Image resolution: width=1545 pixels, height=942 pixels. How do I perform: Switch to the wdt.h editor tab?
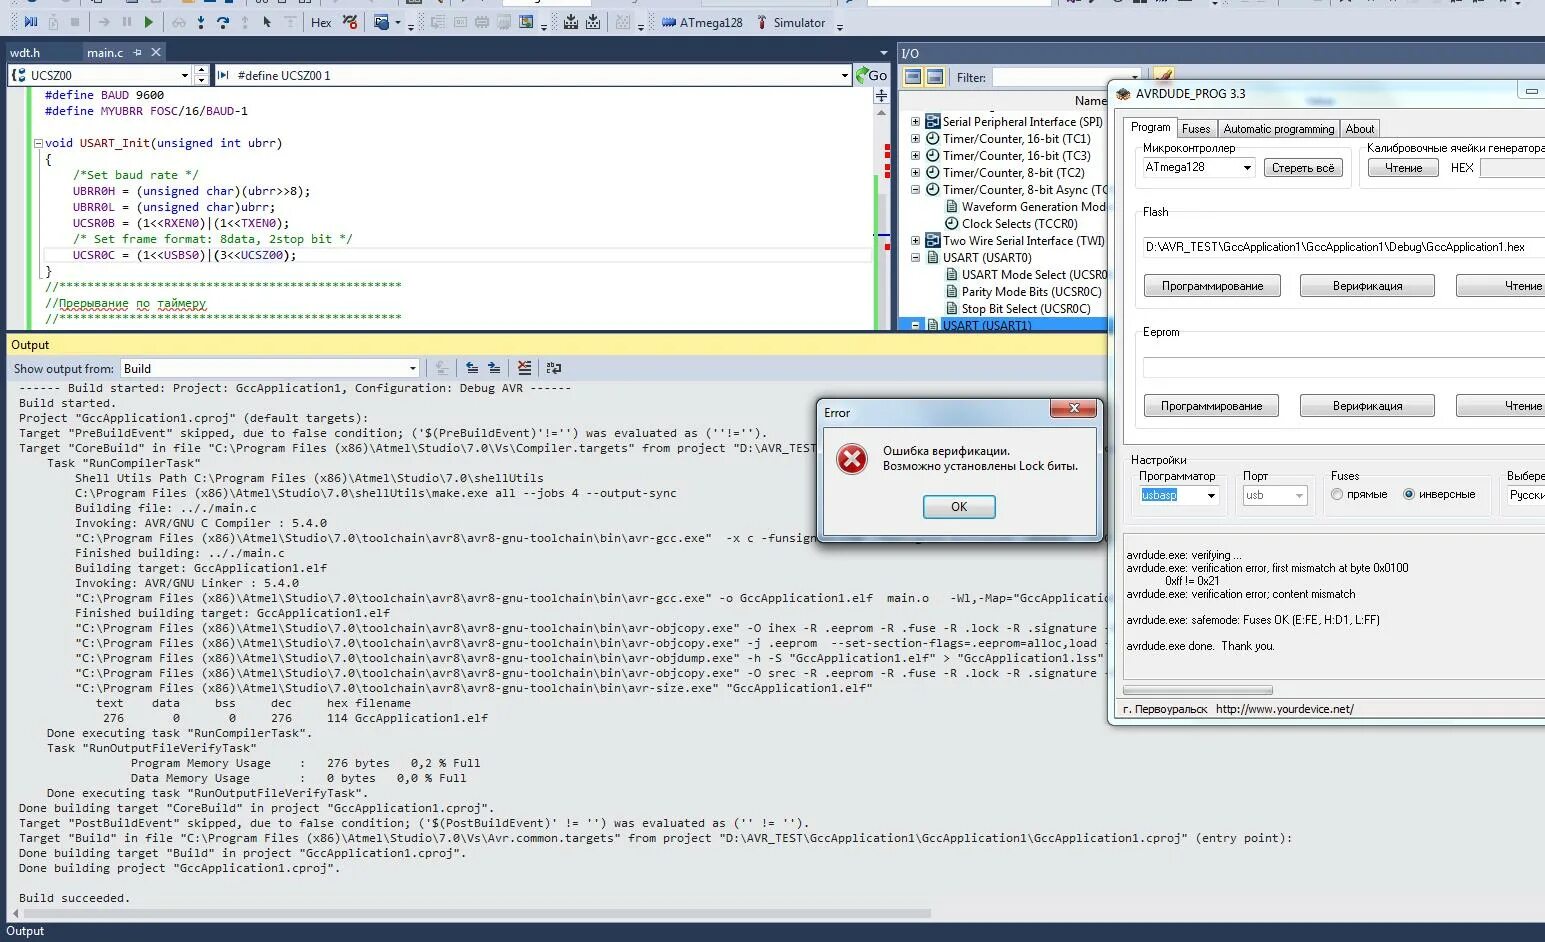(x=25, y=52)
